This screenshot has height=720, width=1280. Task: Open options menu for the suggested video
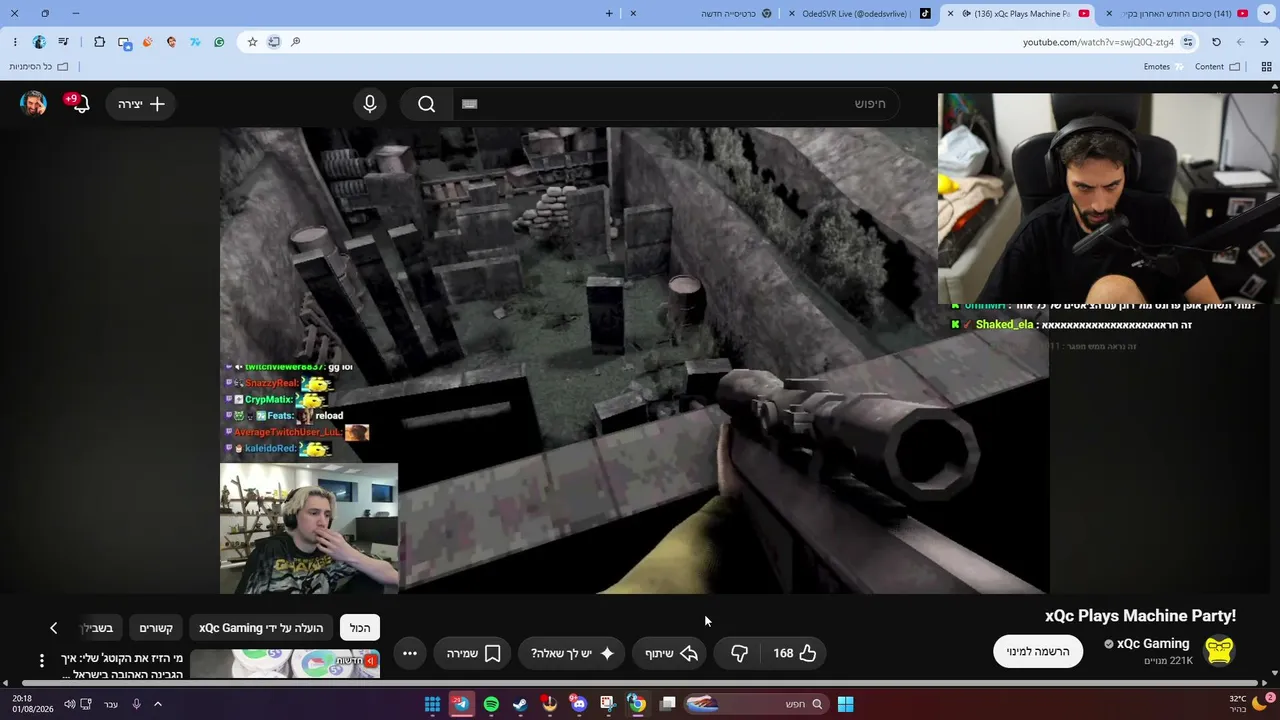click(42, 660)
